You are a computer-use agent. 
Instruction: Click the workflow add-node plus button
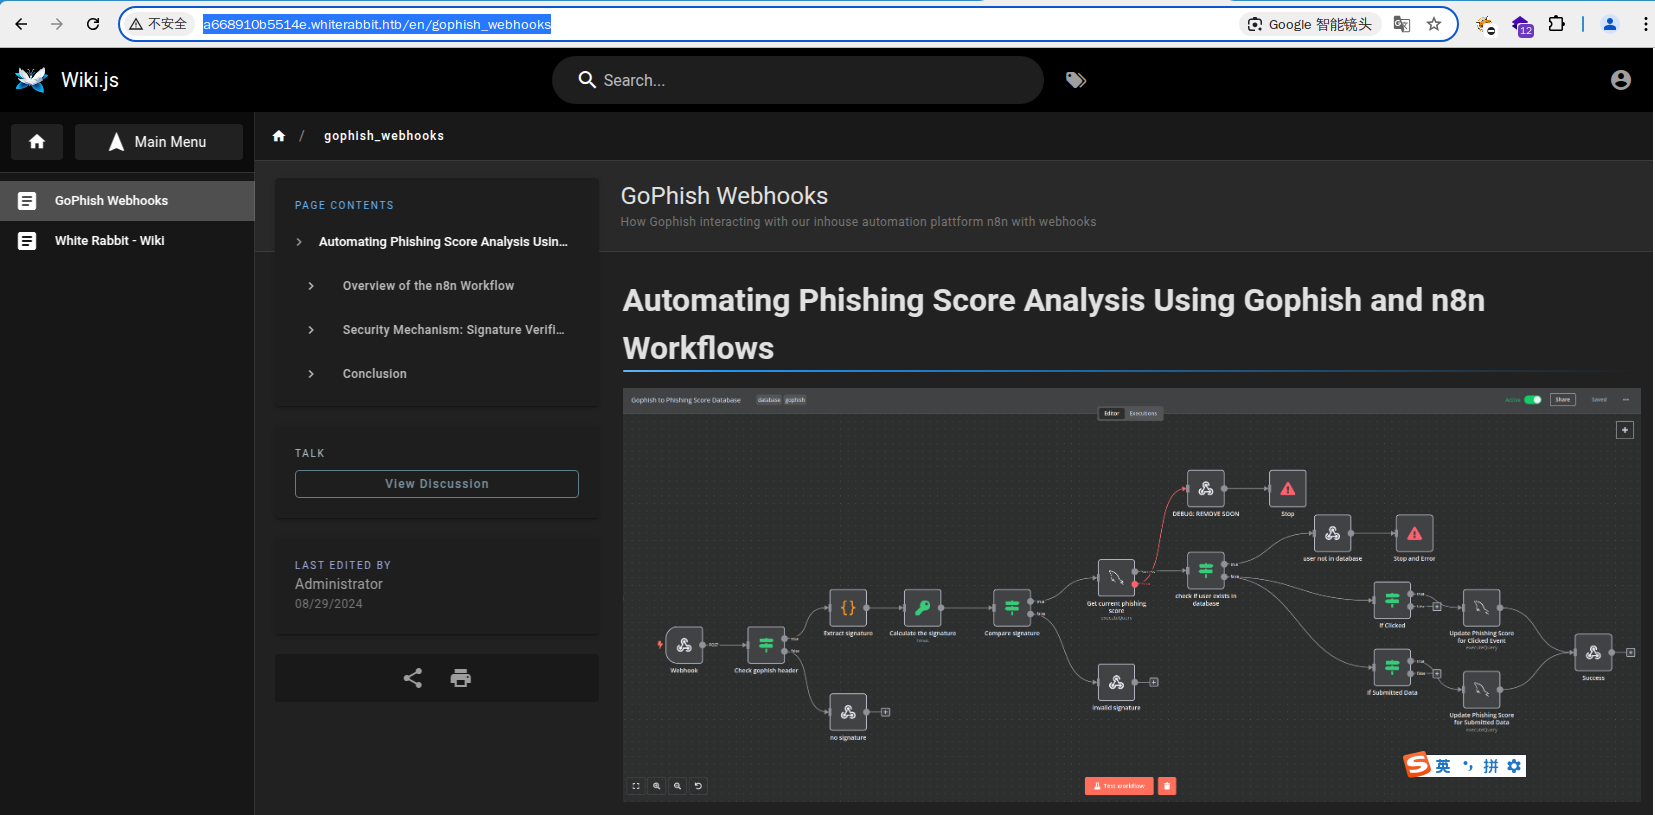click(x=1625, y=430)
